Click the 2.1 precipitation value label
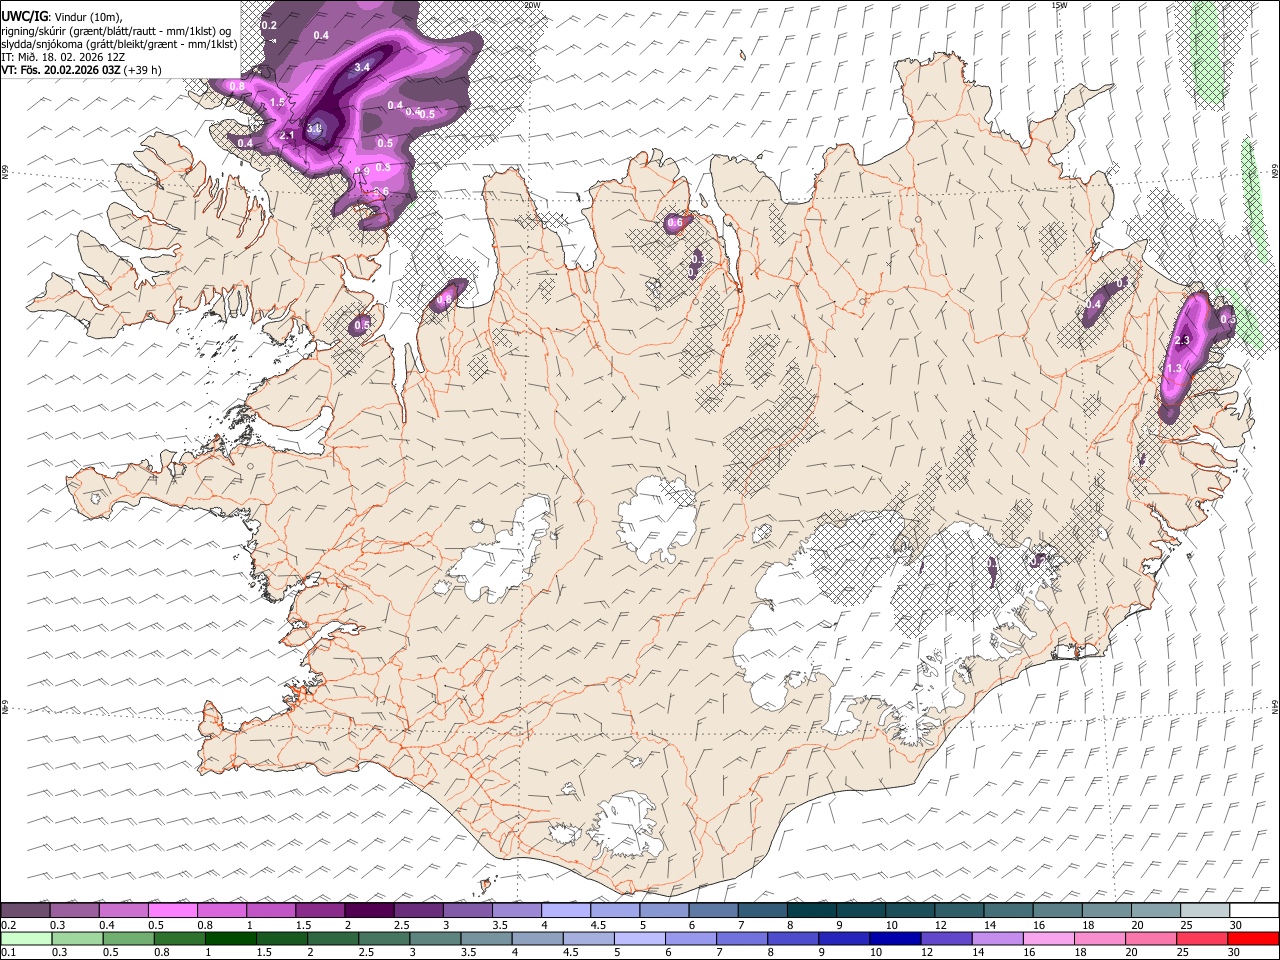Image resolution: width=1280 pixels, height=960 pixels. (x=286, y=135)
